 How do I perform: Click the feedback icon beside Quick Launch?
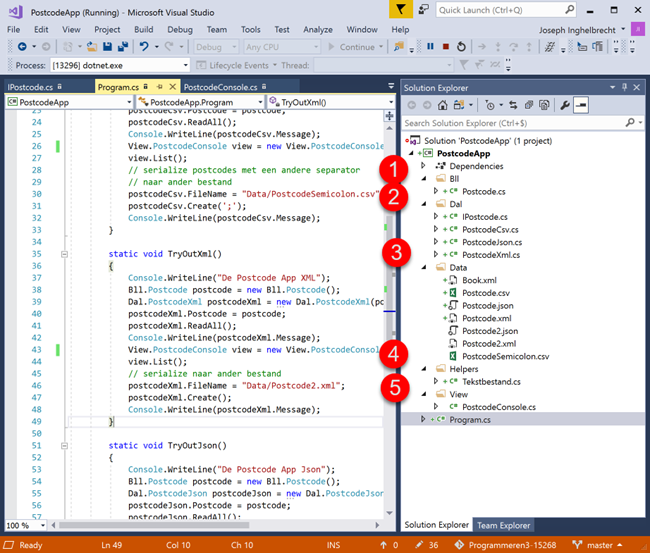click(x=423, y=10)
